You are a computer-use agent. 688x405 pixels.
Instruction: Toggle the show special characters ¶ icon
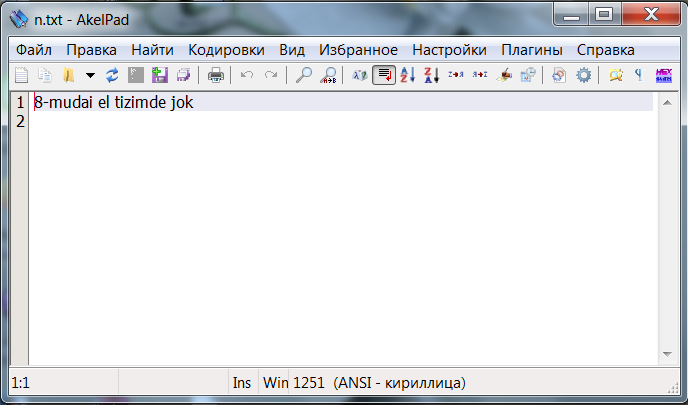[639, 75]
